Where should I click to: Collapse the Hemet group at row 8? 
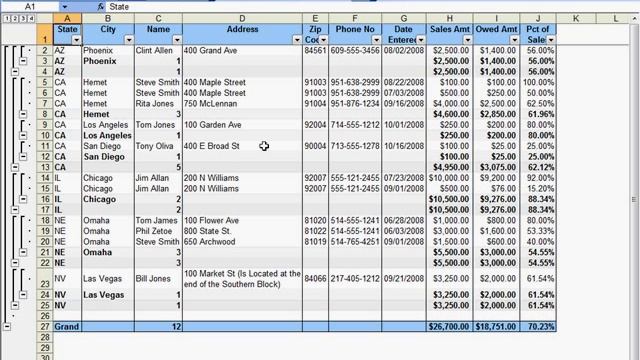tap(23, 114)
